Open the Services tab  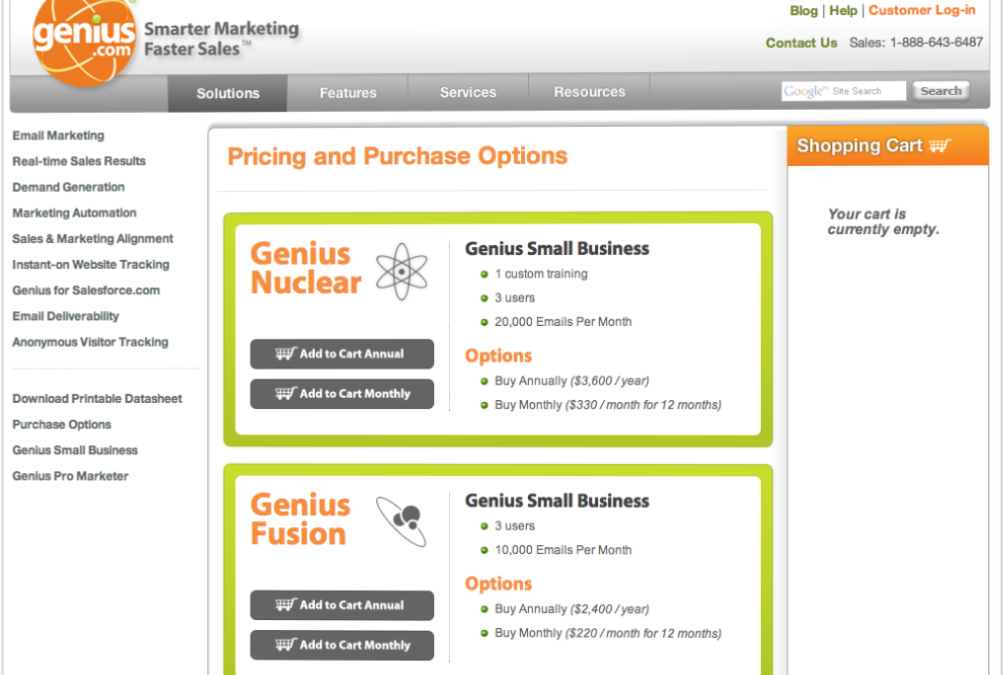coord(468,92)
